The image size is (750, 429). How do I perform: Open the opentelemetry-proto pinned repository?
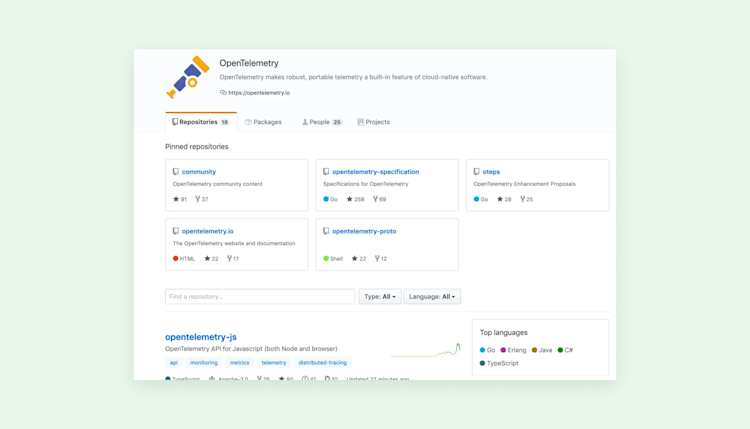tap(364, 231)
